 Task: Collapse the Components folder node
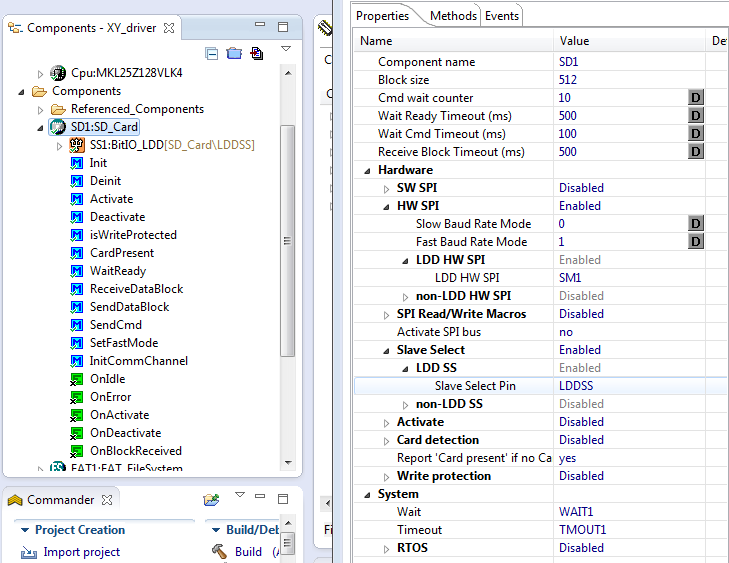click(x=21, y=92)
